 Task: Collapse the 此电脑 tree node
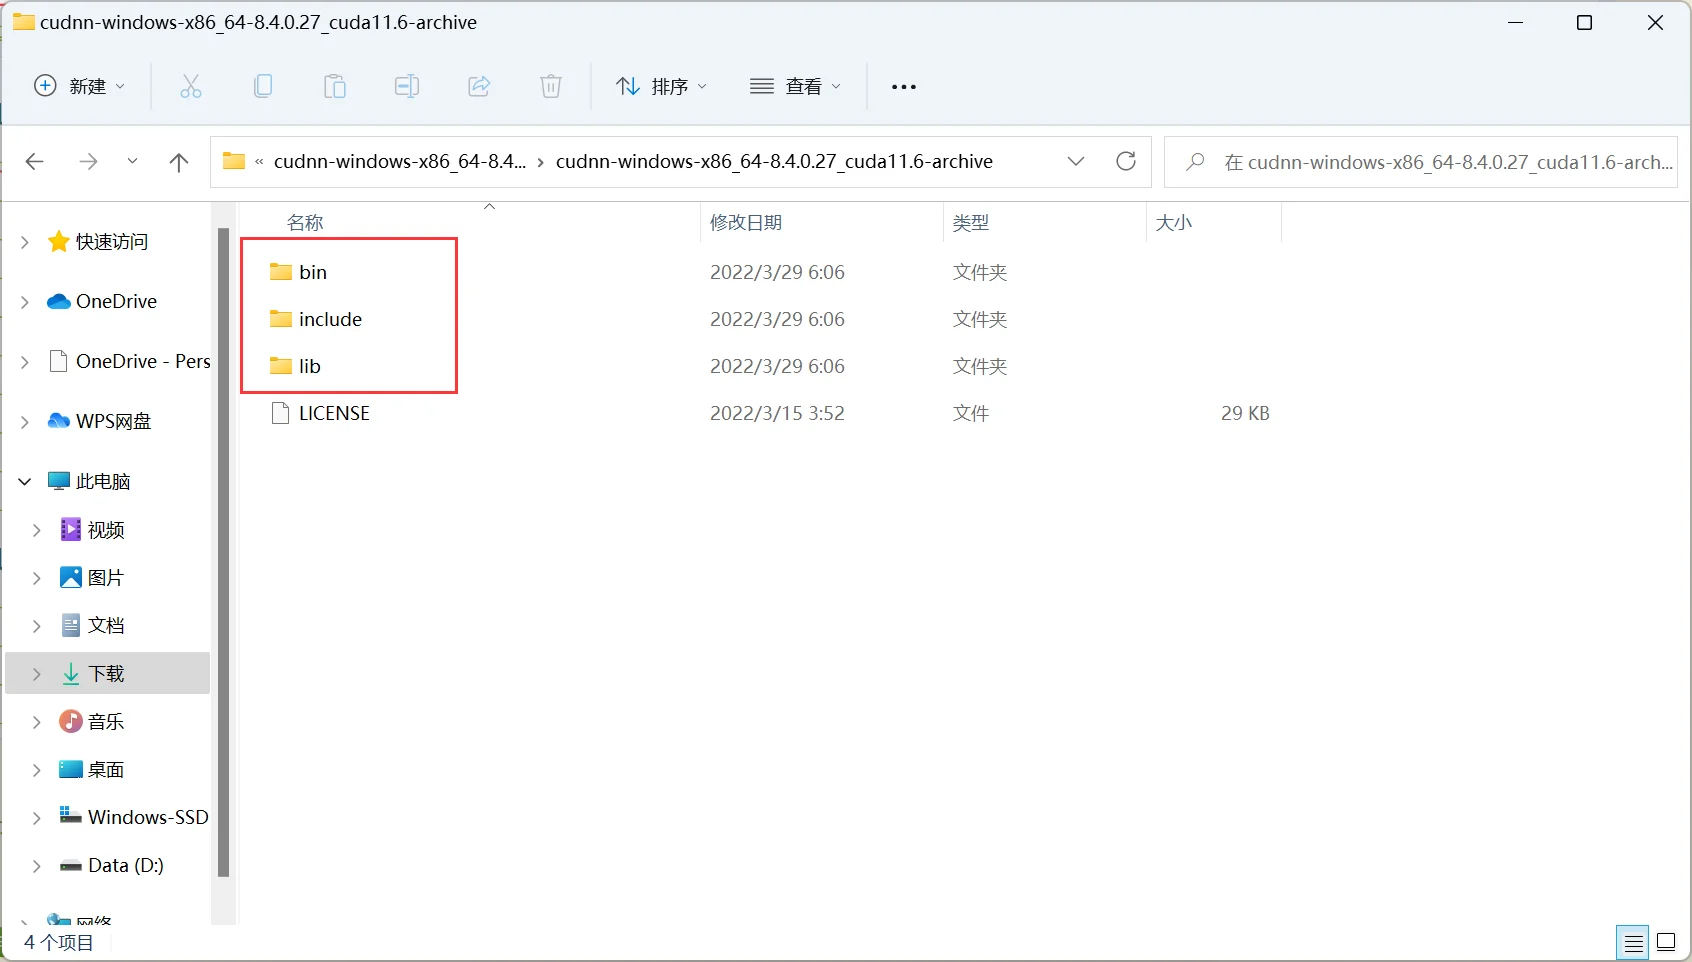[25, 482]
